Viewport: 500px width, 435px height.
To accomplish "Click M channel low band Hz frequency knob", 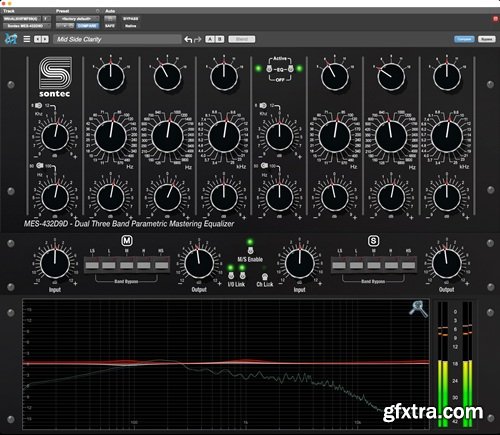I will pos(111,136).
